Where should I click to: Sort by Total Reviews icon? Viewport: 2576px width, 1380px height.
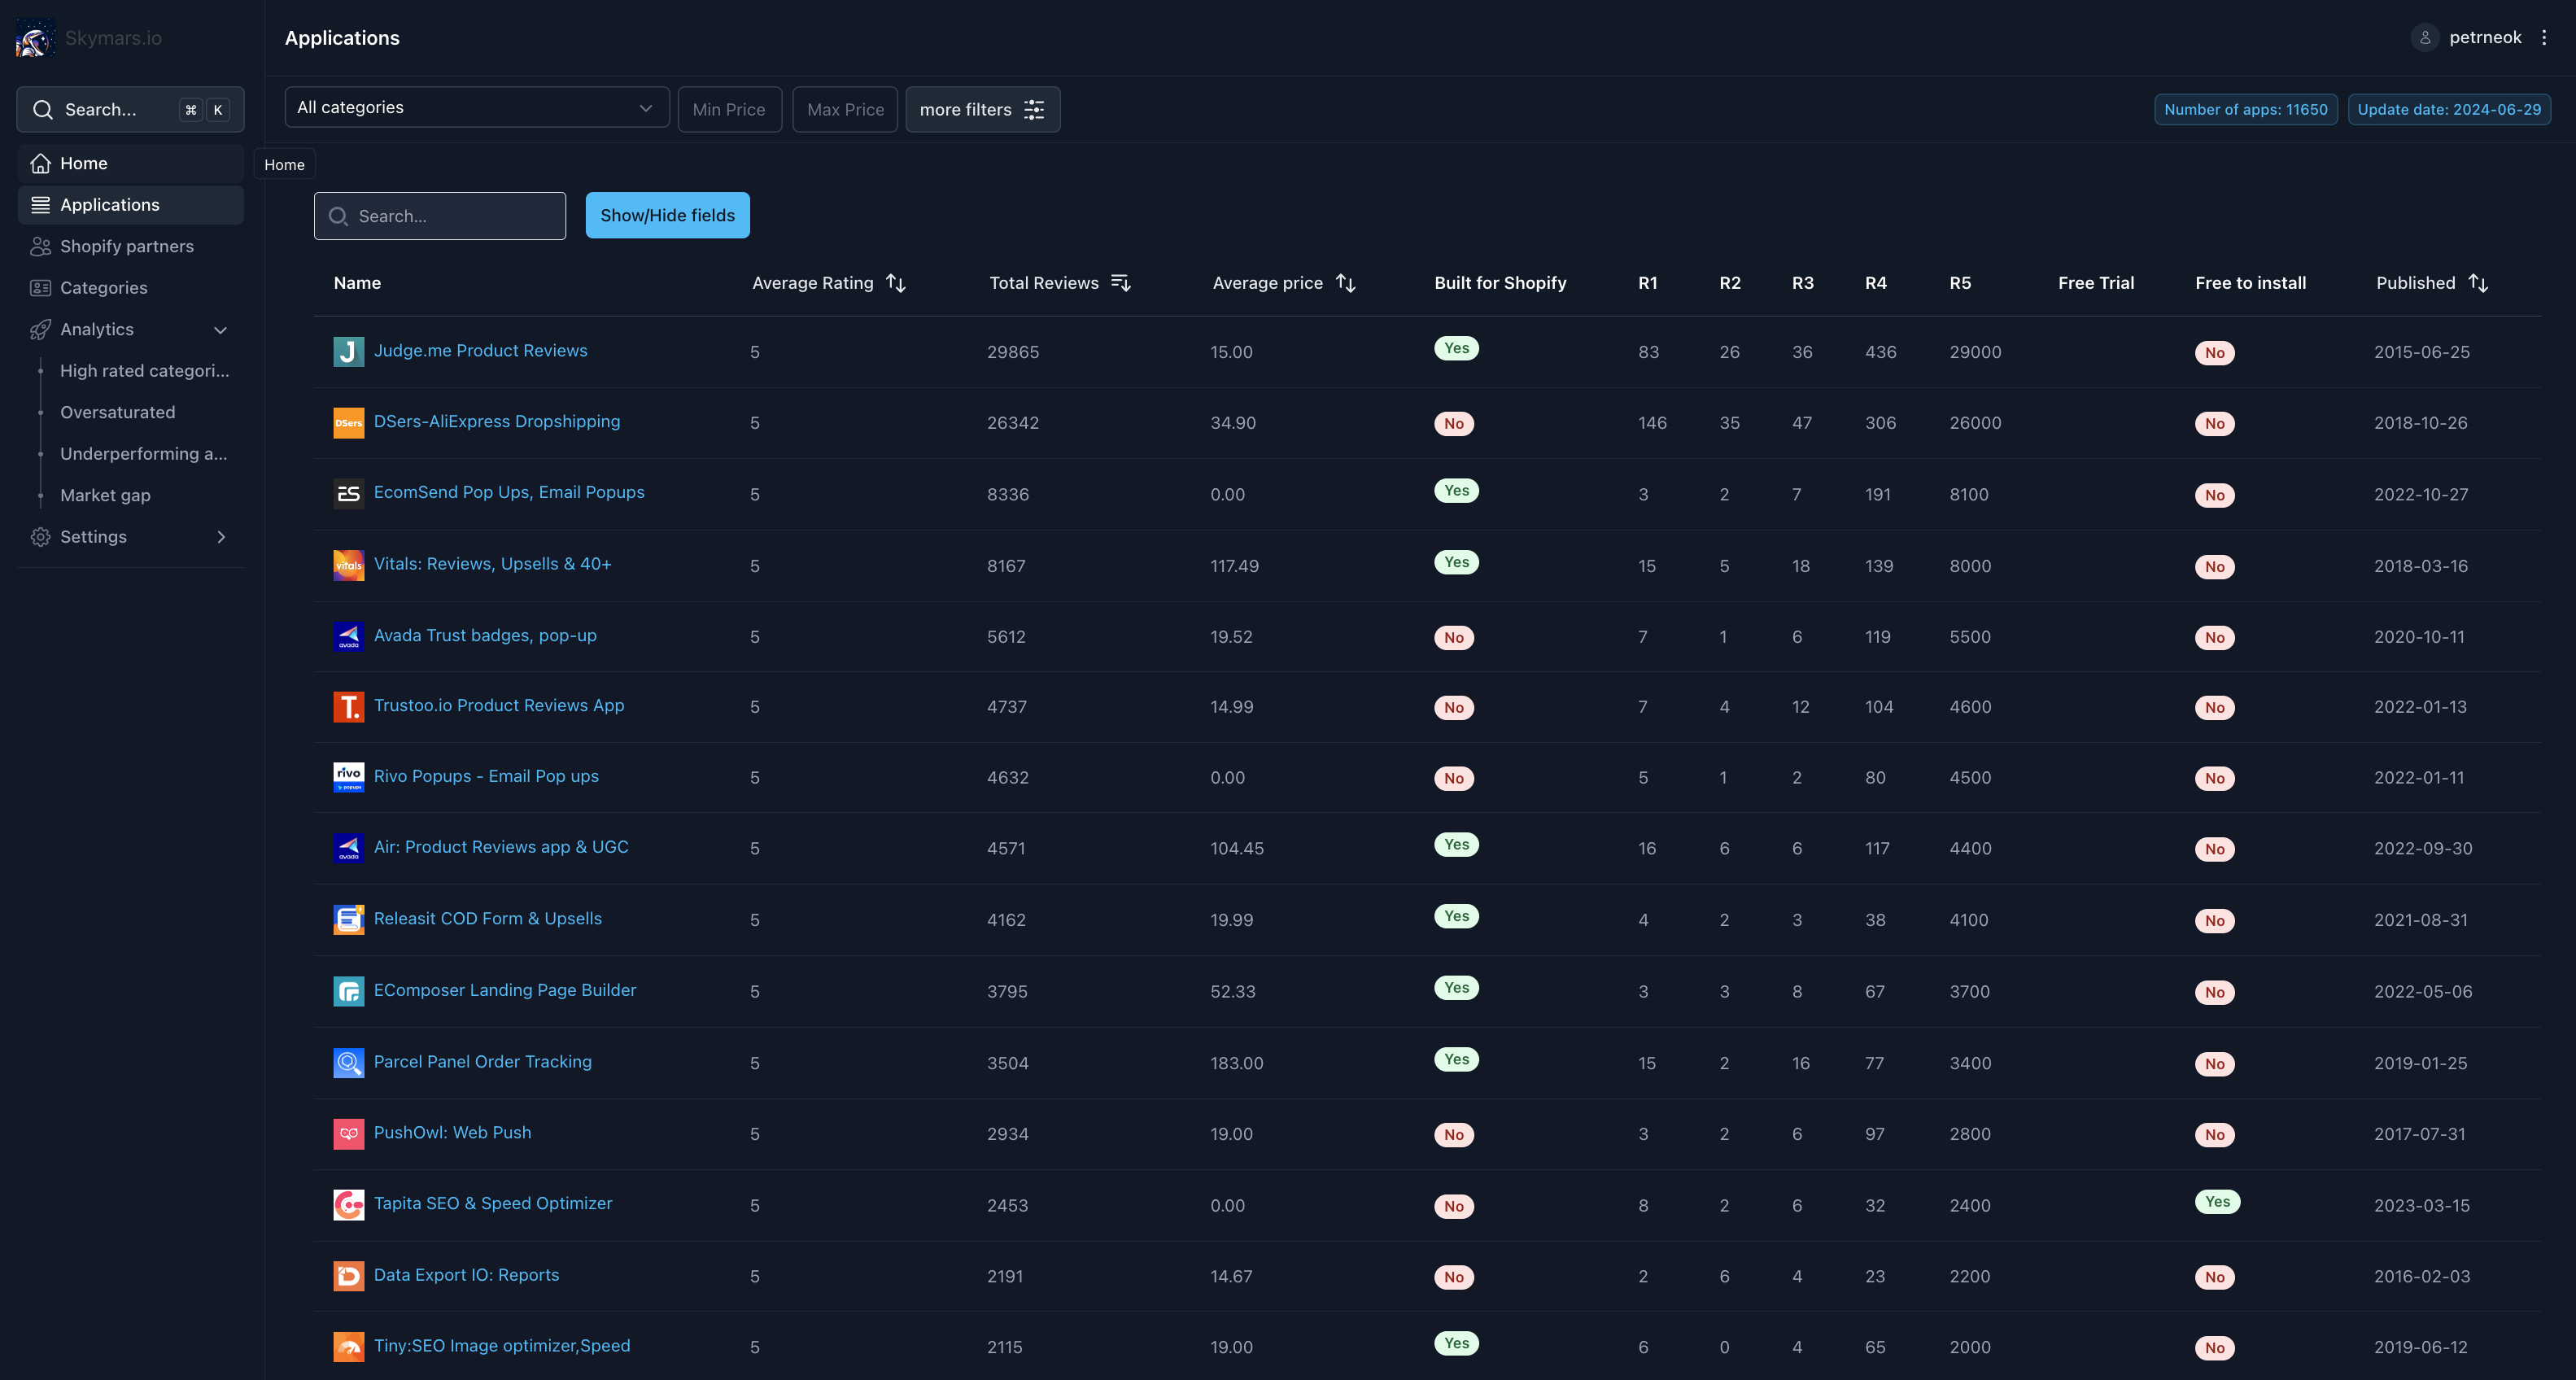click(x=1121, y=284)
